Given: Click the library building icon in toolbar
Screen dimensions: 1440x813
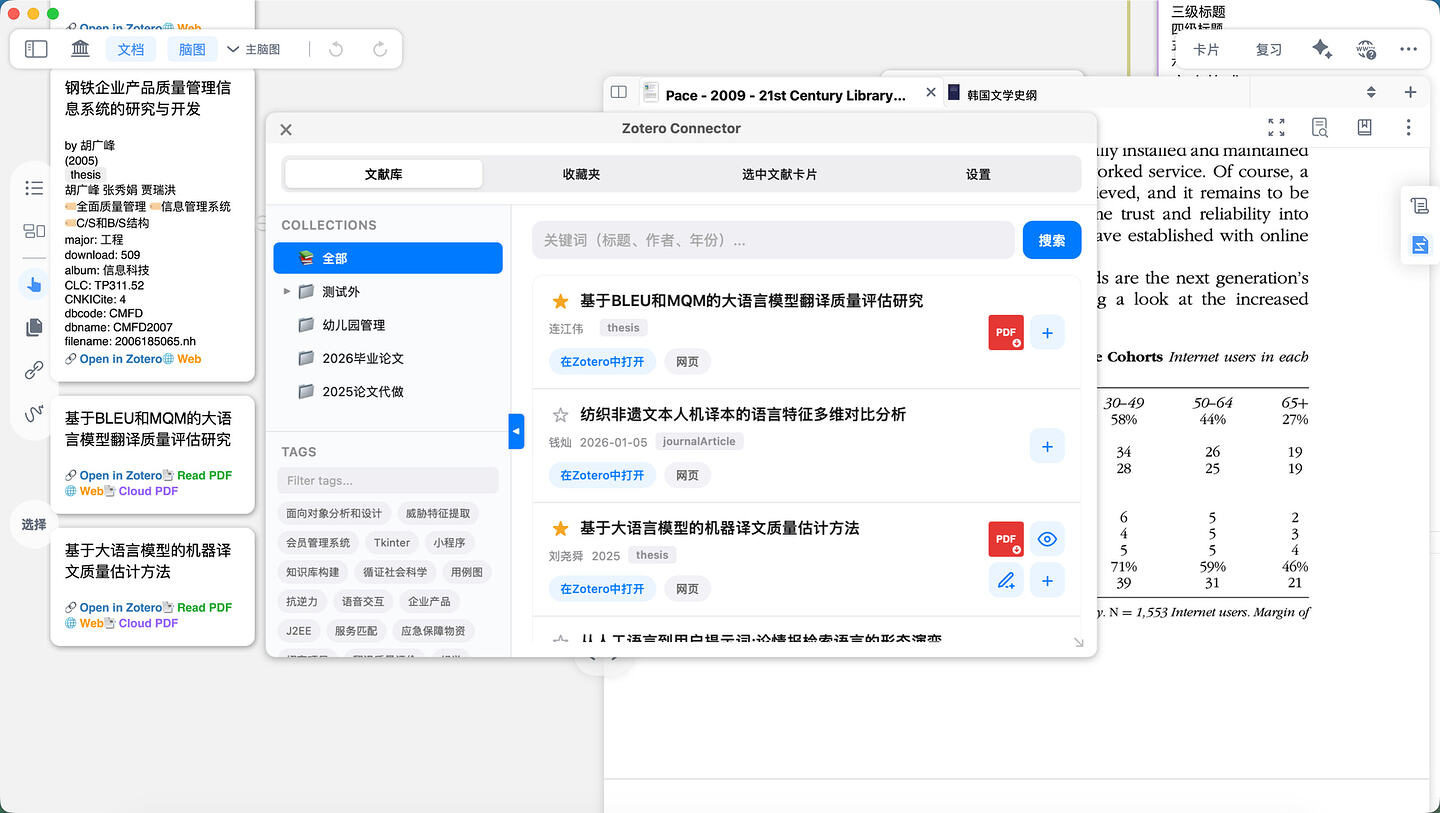Looking at the screenshot, I should pos(81,49).
